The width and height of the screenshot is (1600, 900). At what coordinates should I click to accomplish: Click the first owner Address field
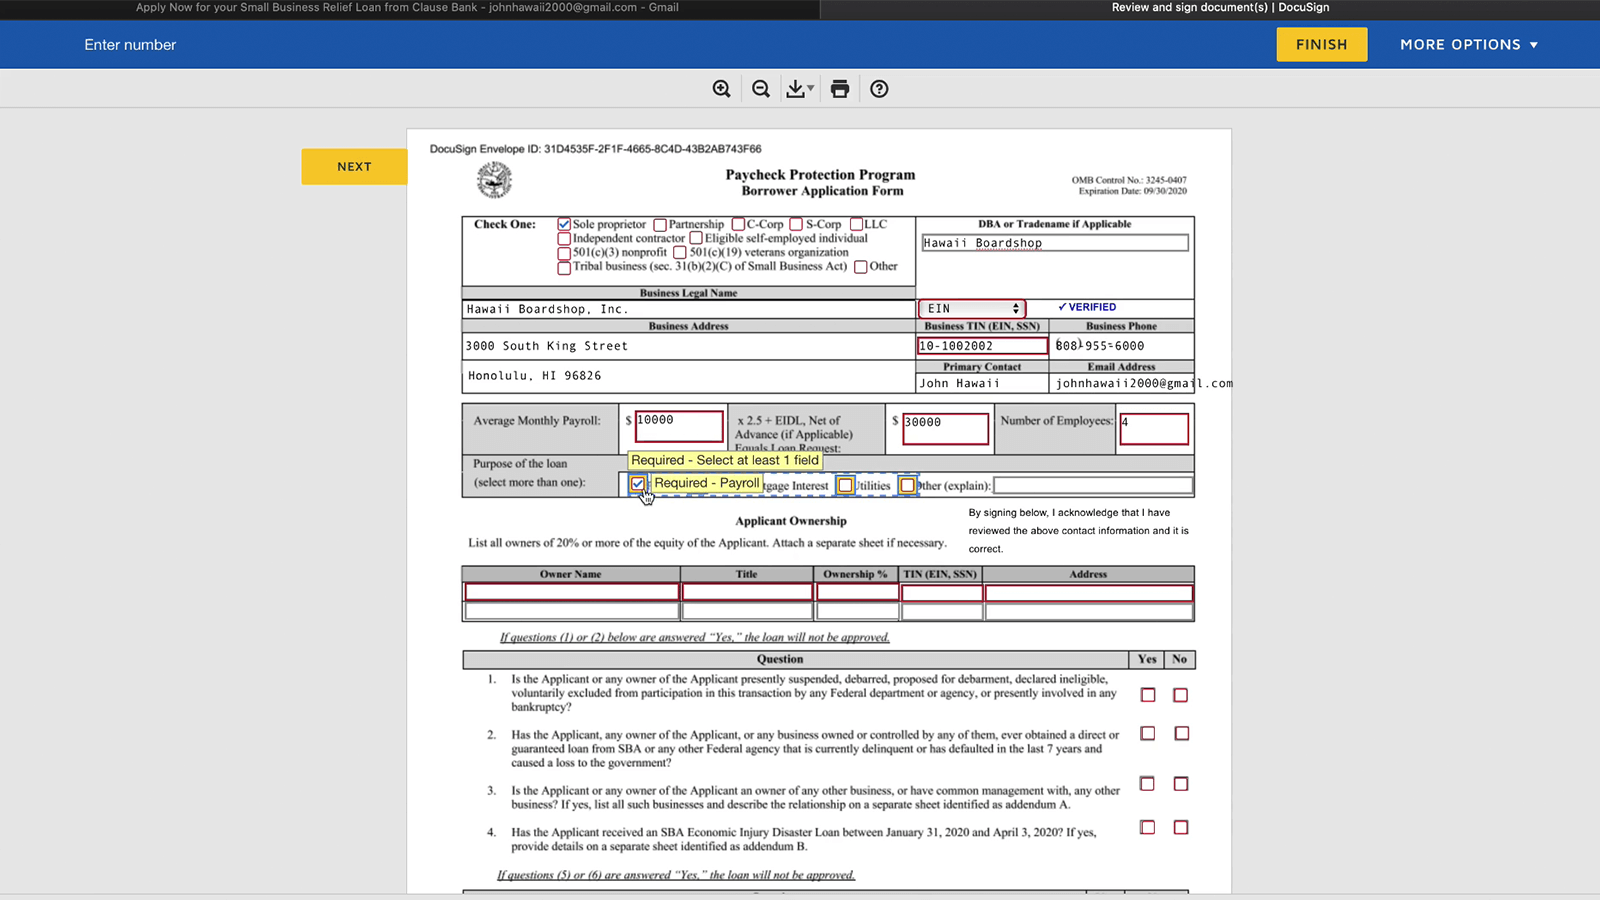pos(1089,592)
